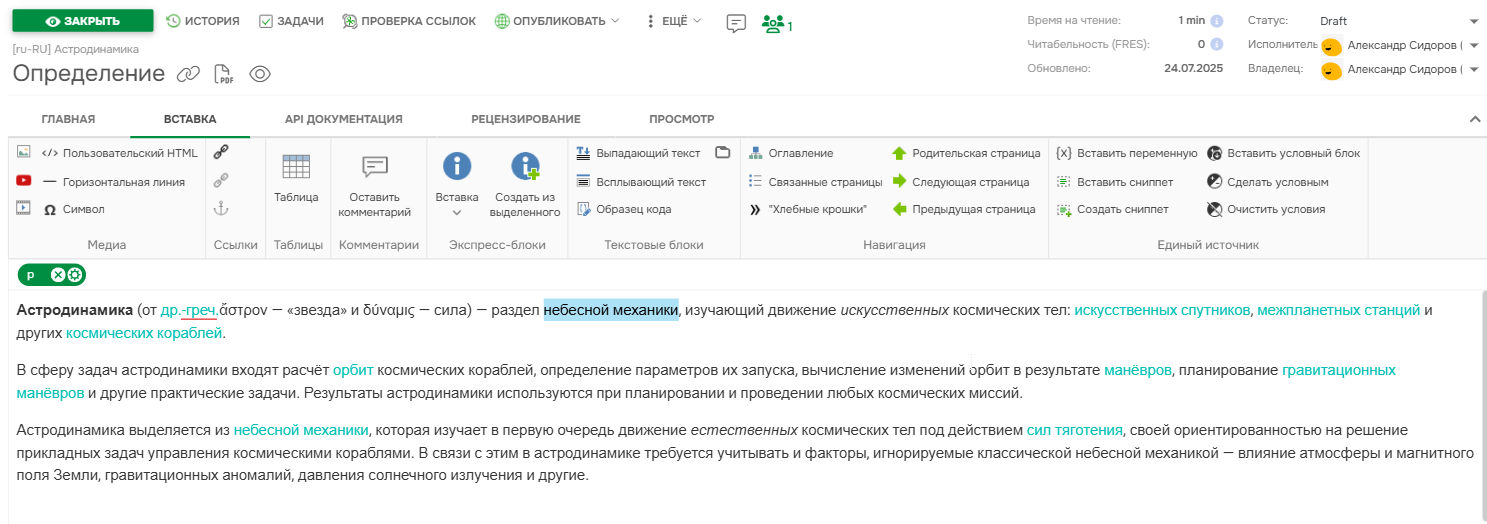Click the insert hyperlink icon
This screenshot has width=1487, height=524.
(x=221, y=152)
